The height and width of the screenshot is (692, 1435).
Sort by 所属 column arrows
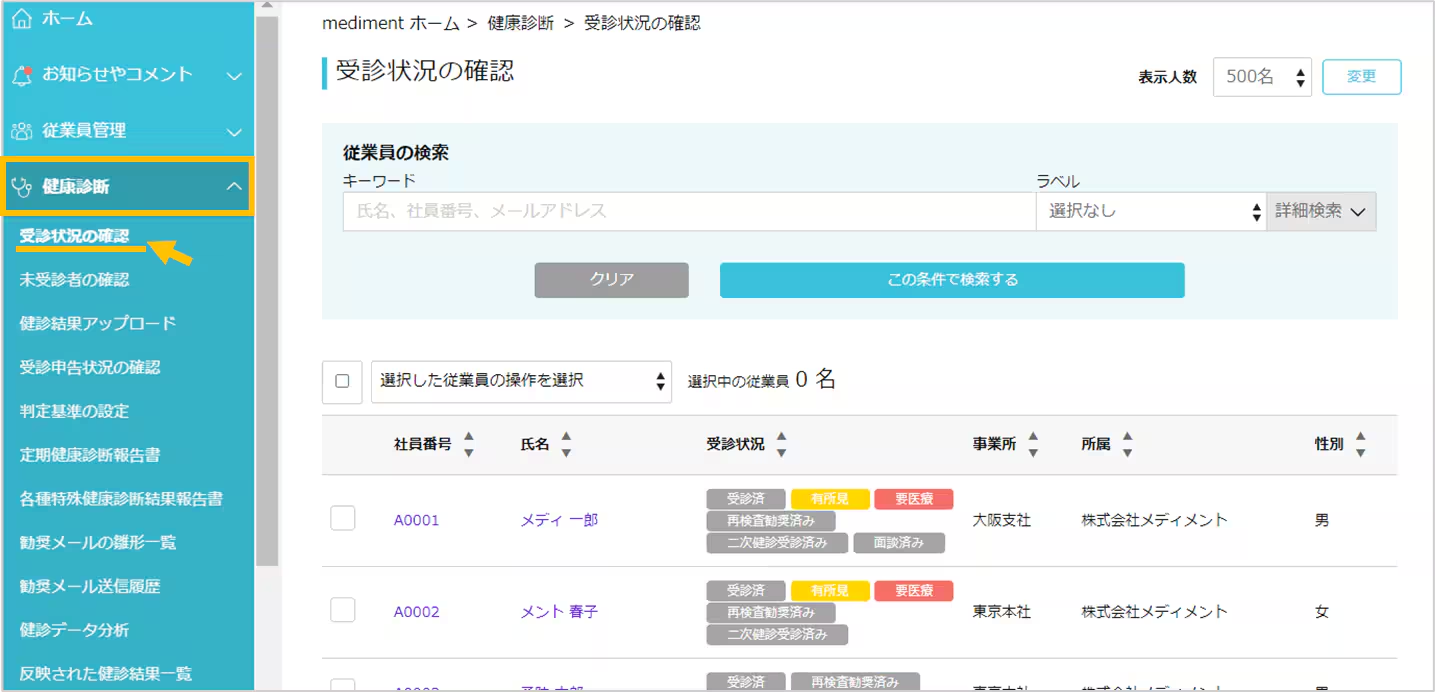coord(1127,445)
